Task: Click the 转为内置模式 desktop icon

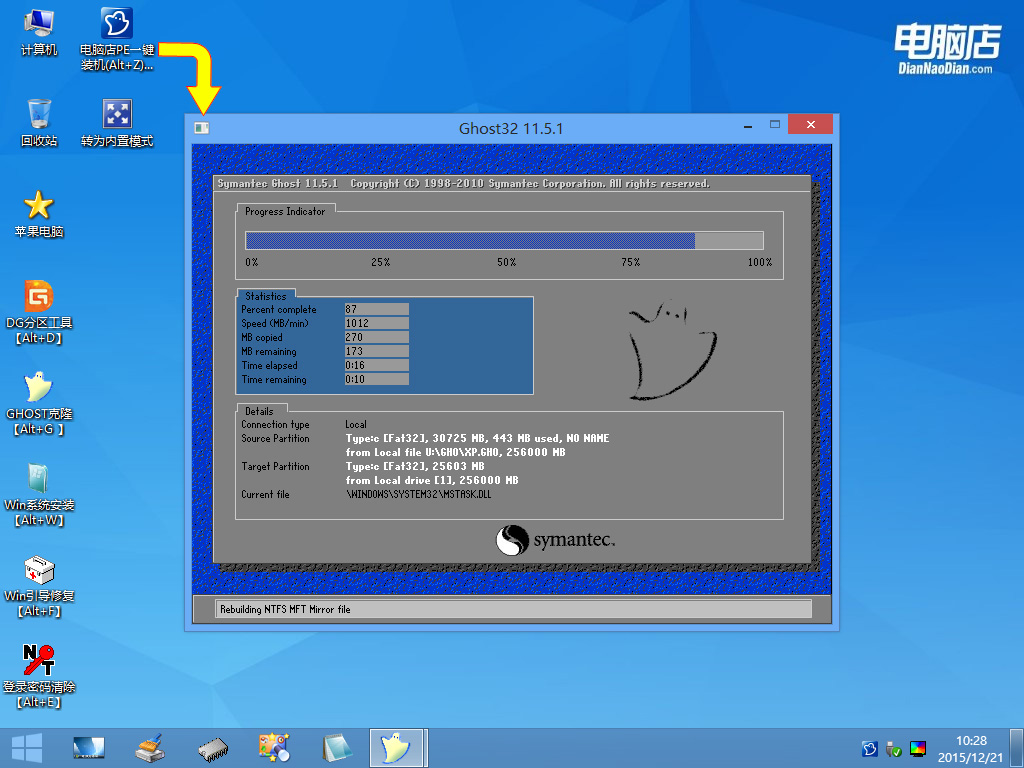Action: click(117, 123)
